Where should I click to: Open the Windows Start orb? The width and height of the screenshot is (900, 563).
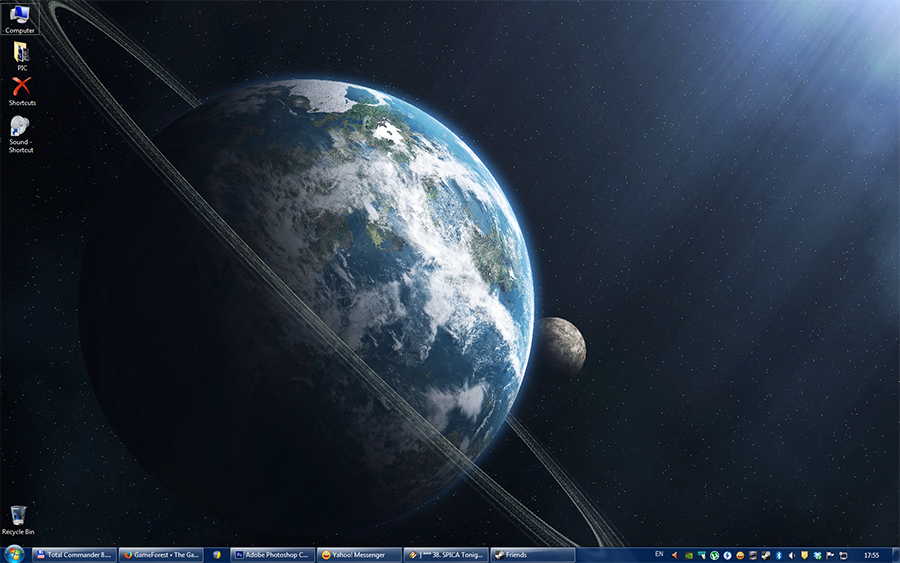[x=14, y=554]
